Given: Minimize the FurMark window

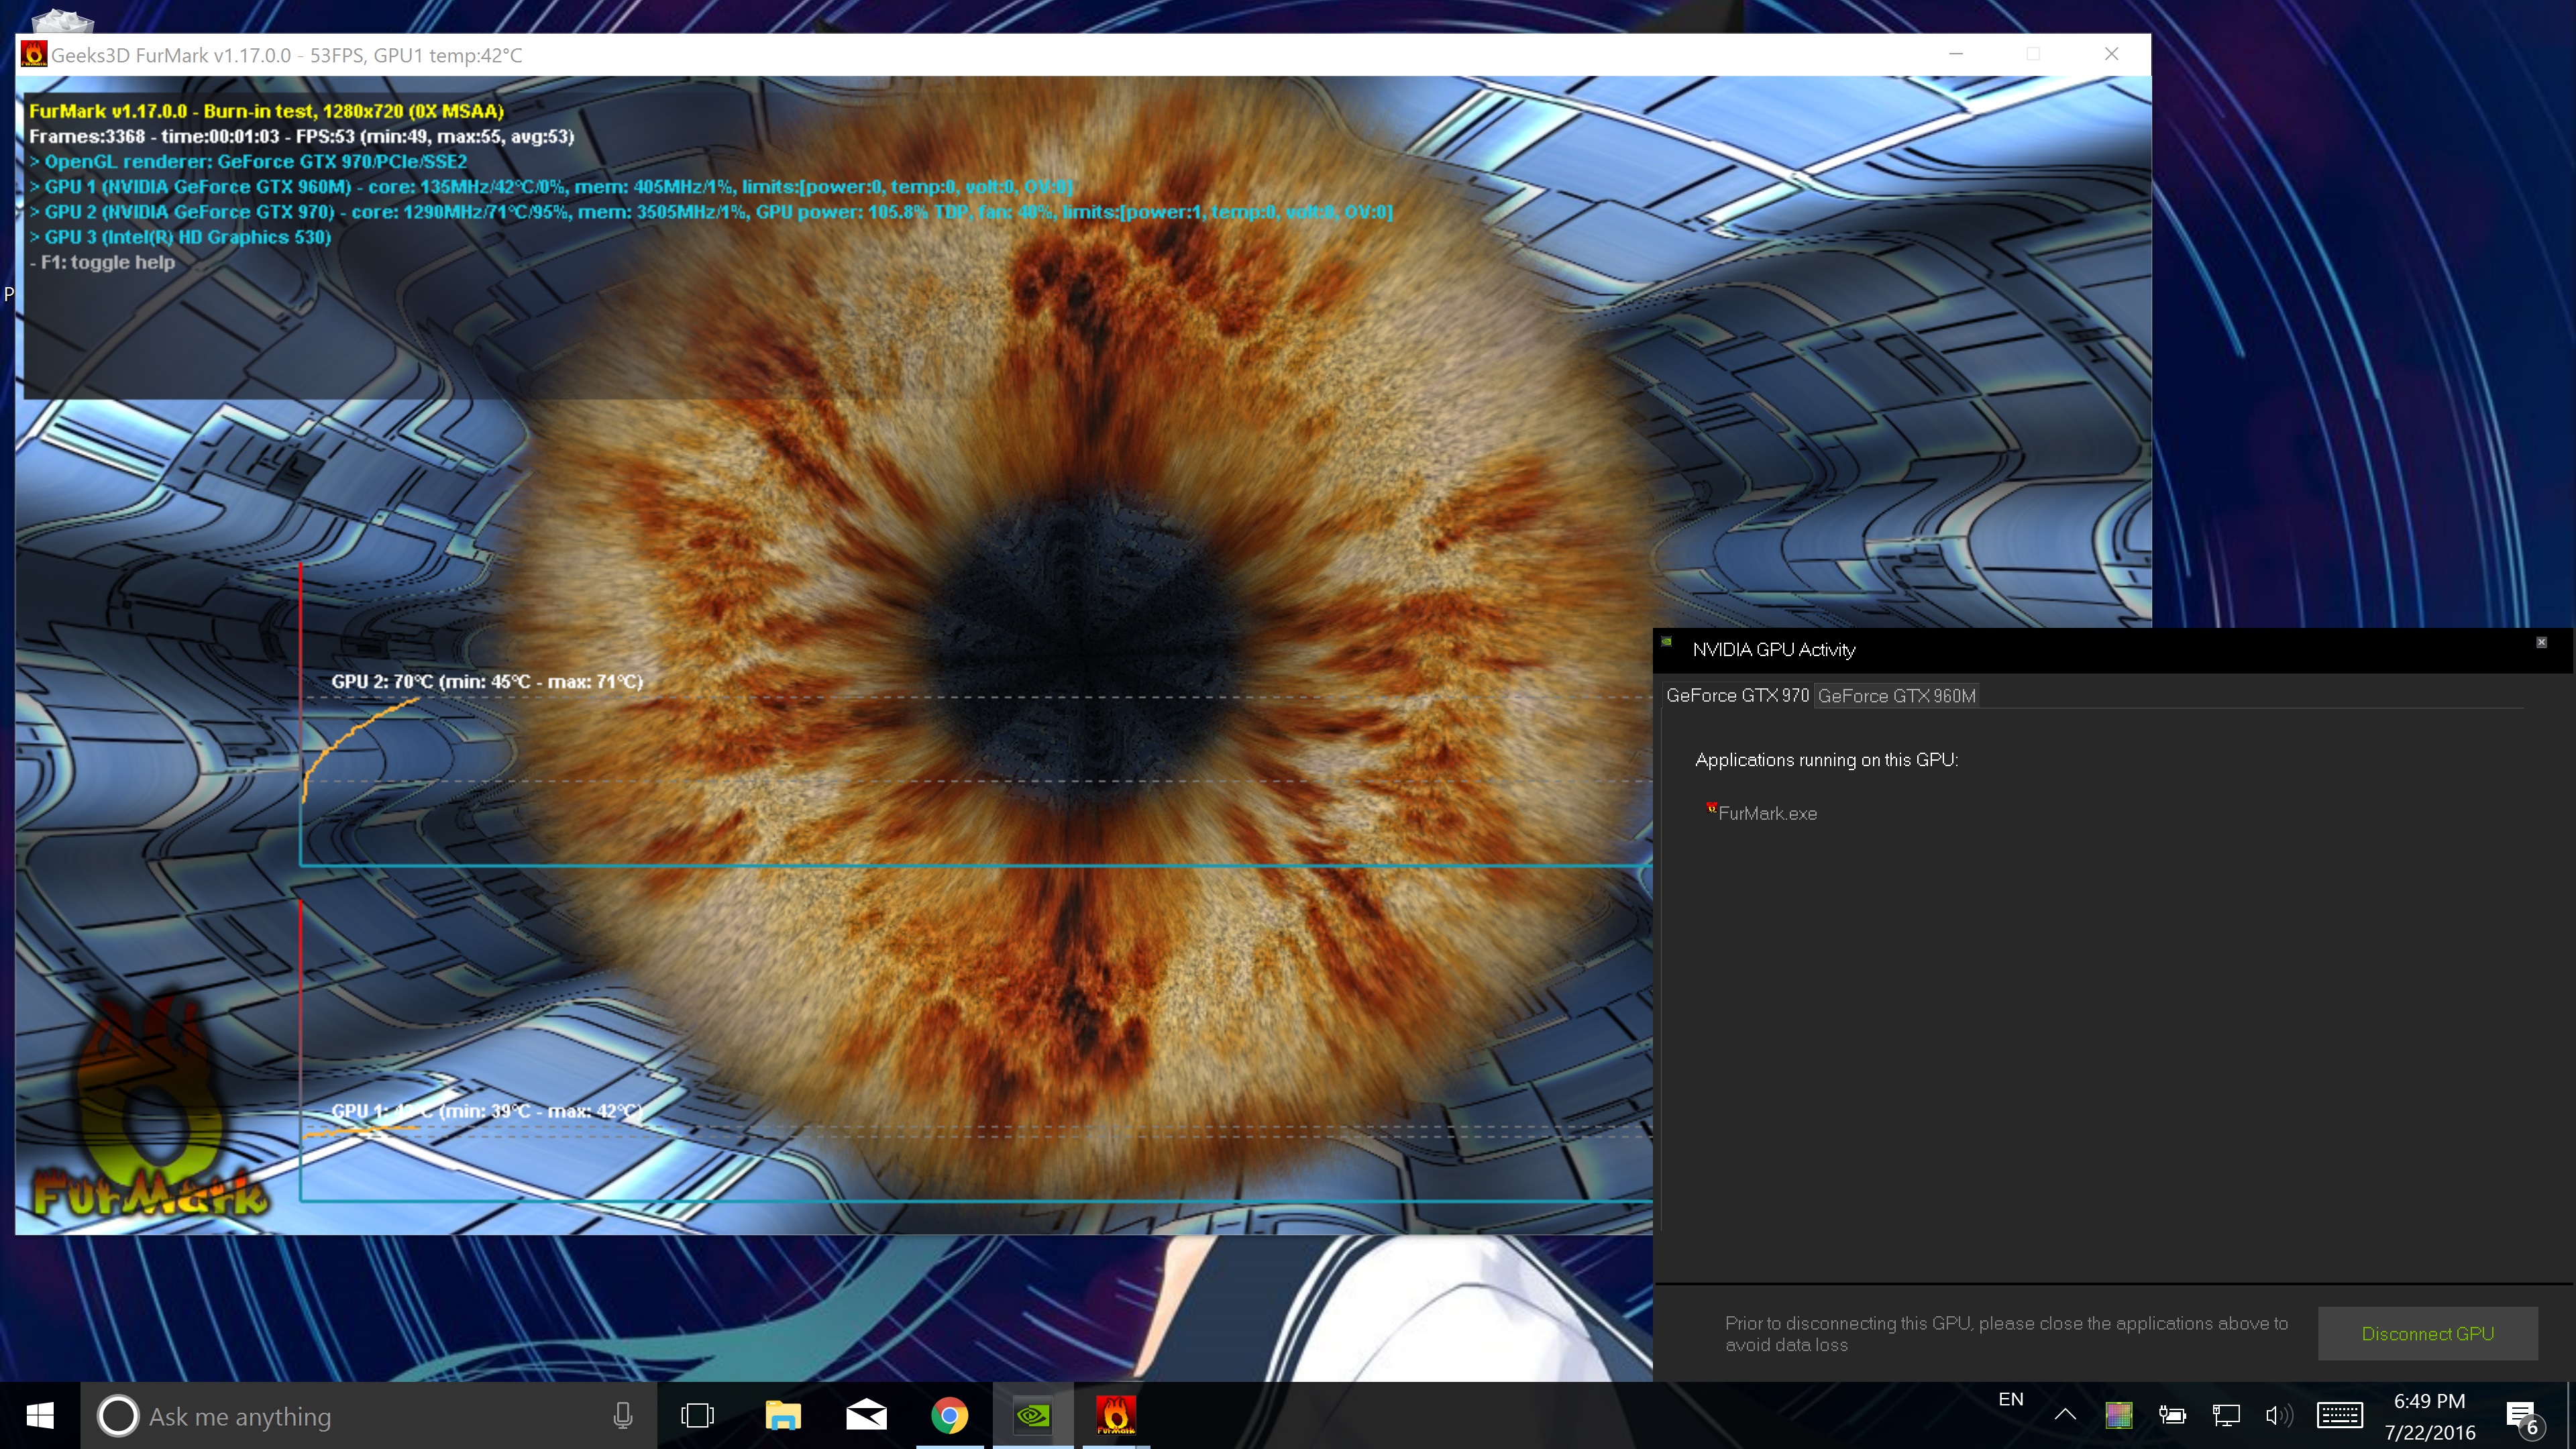Looking at the screenshot, I should pos(1956,54).
